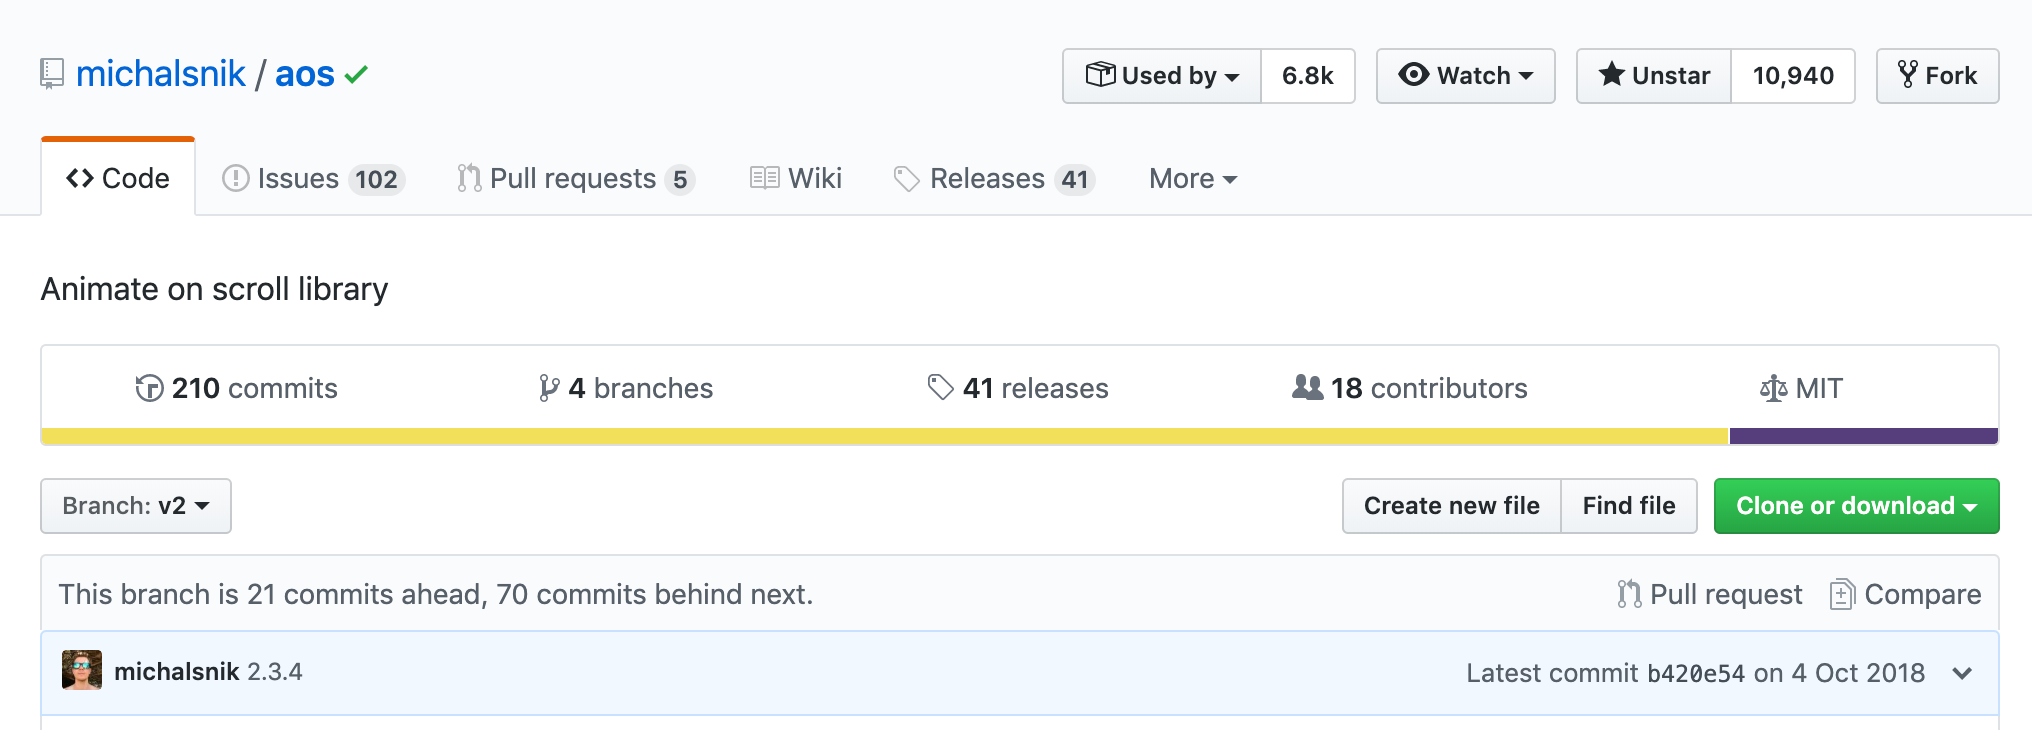Click the 41 badge on the Releases tab
Image resolution: width=2032 pixels, height=730 pixels.
pos(1075,179)
